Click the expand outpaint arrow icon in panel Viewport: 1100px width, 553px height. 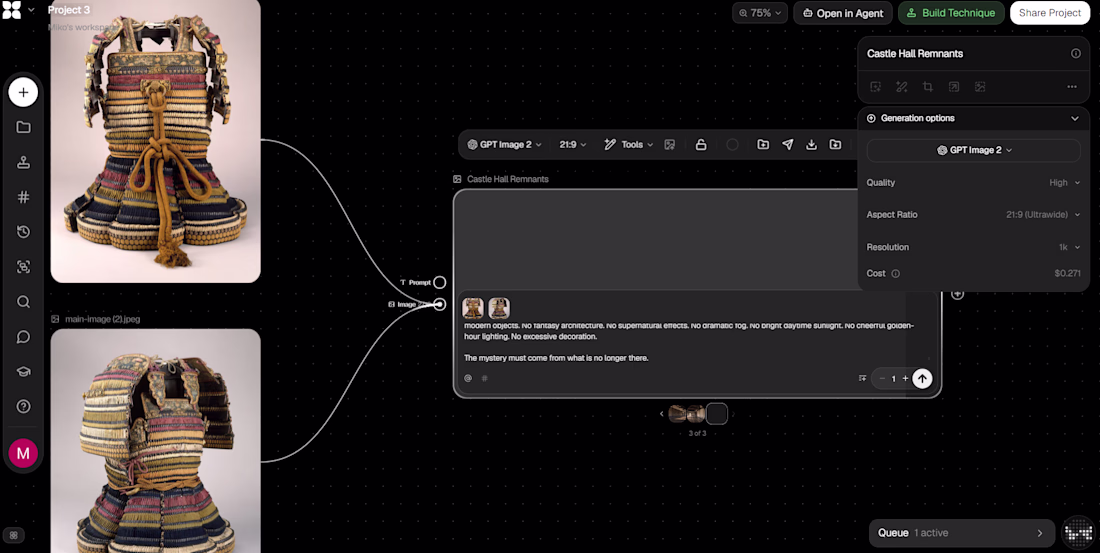pos(954,87)
